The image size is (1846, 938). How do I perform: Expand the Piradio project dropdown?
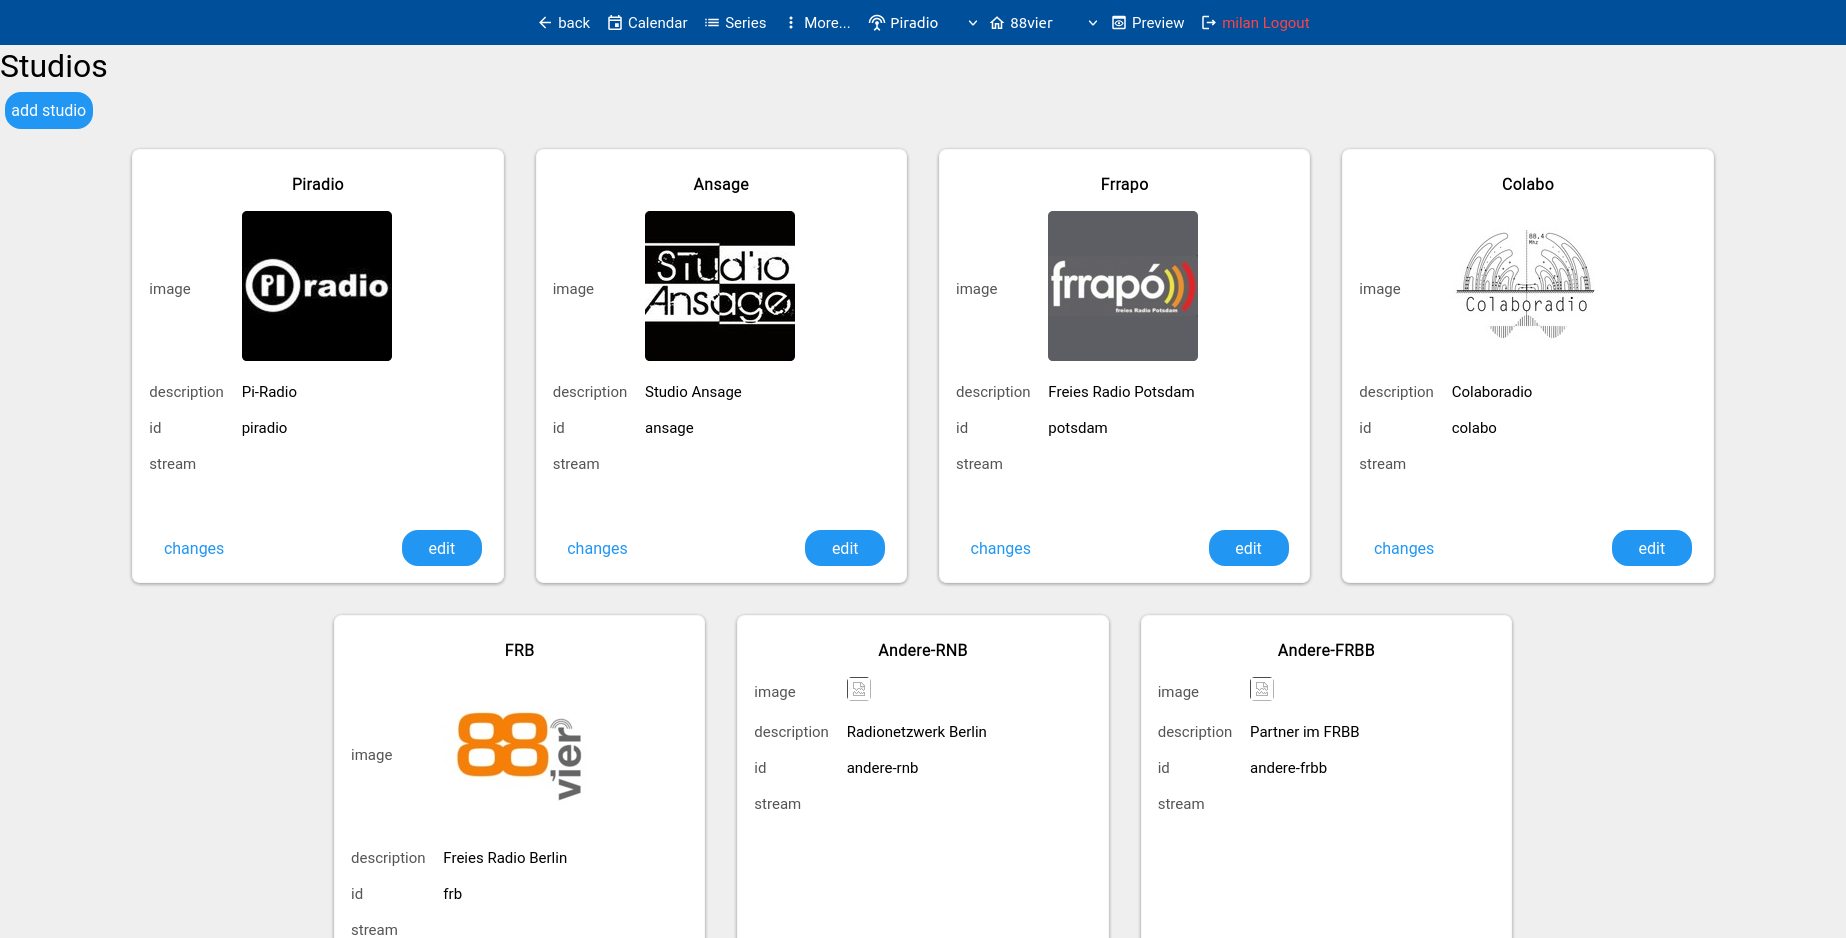tap(972, 23)
